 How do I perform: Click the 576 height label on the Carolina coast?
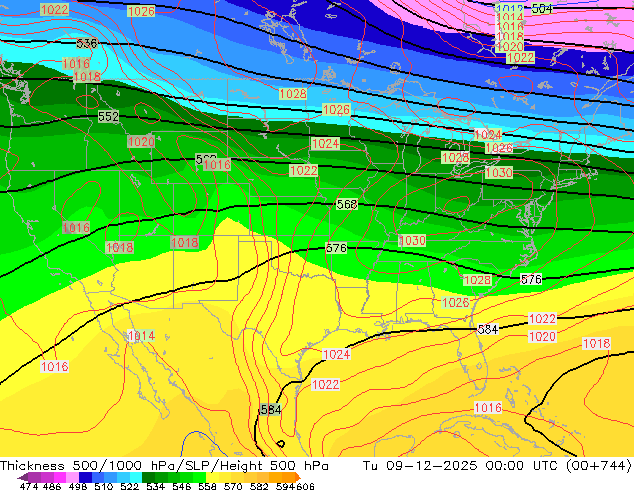coord(531,279)
